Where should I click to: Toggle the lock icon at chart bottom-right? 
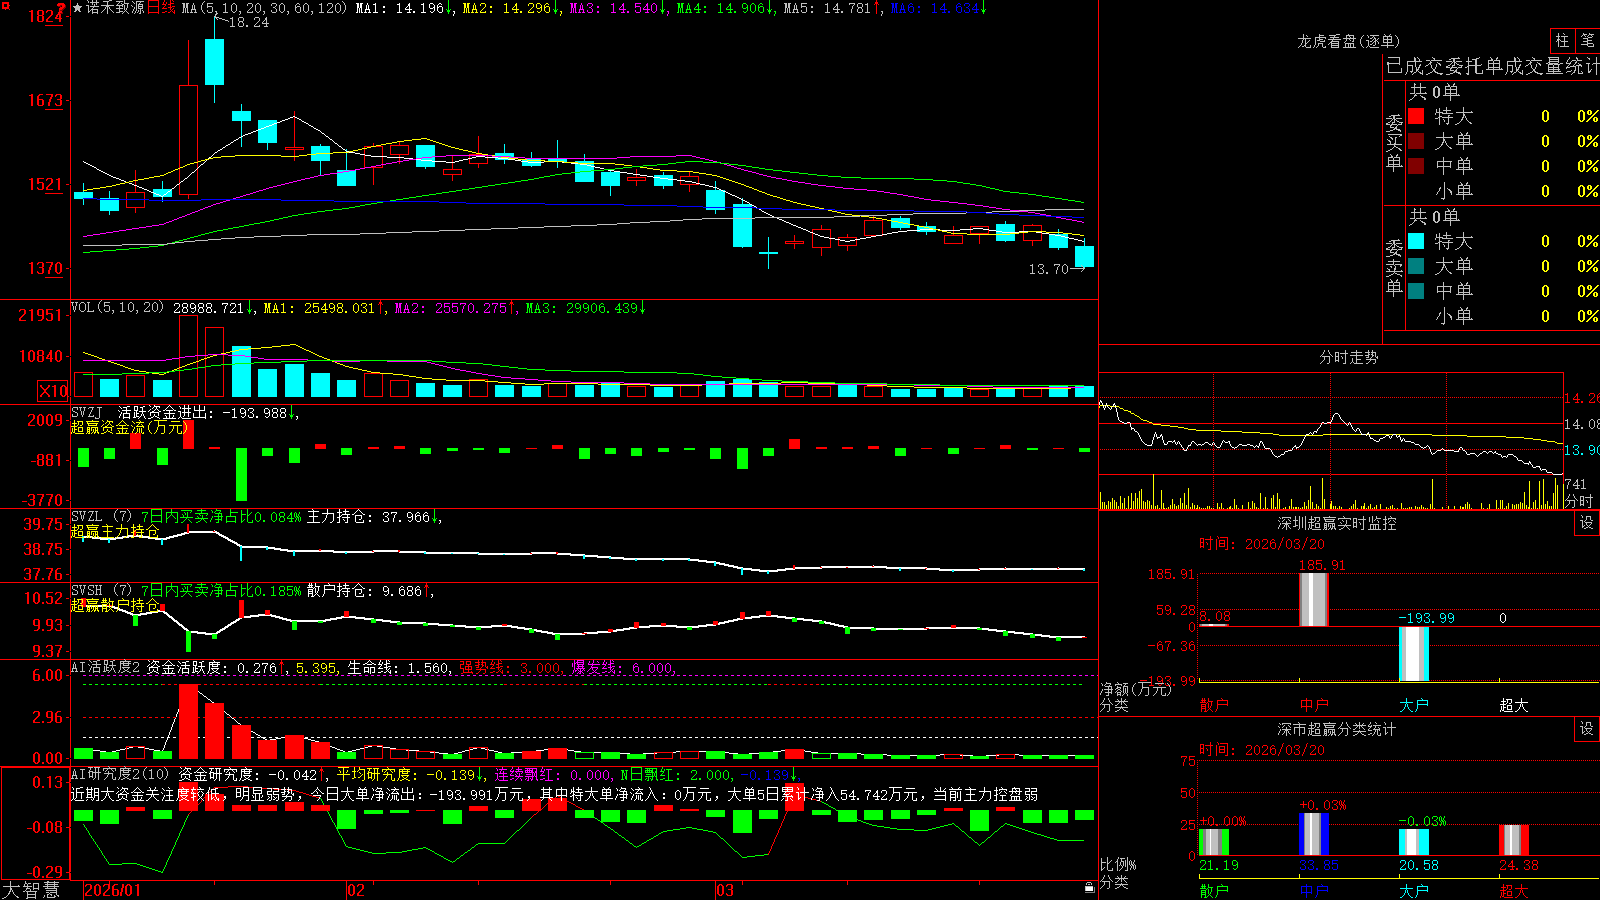coord(1090,888)
